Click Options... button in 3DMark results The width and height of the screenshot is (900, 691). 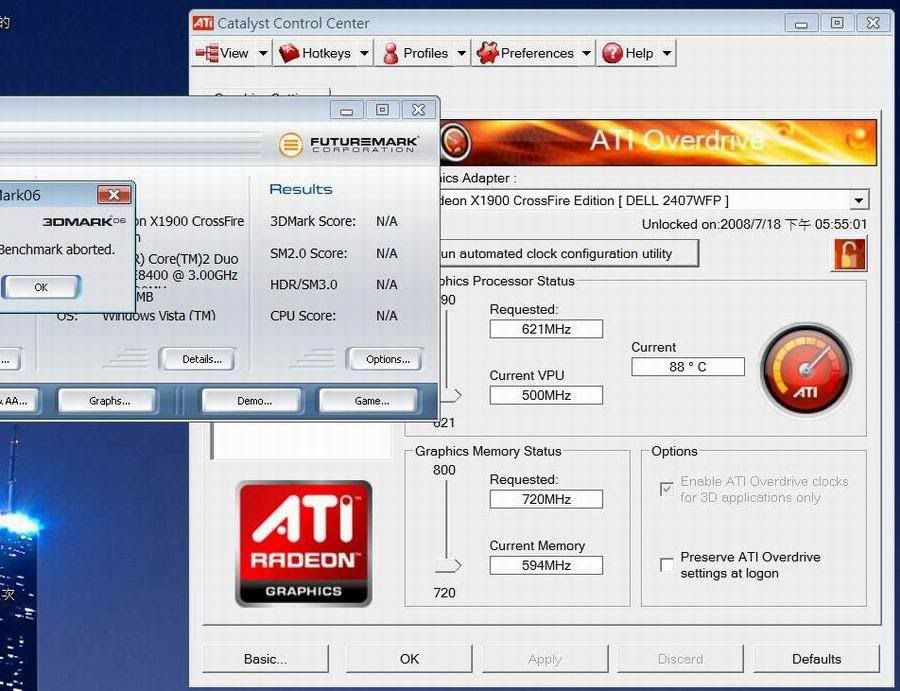pos(387,359)
